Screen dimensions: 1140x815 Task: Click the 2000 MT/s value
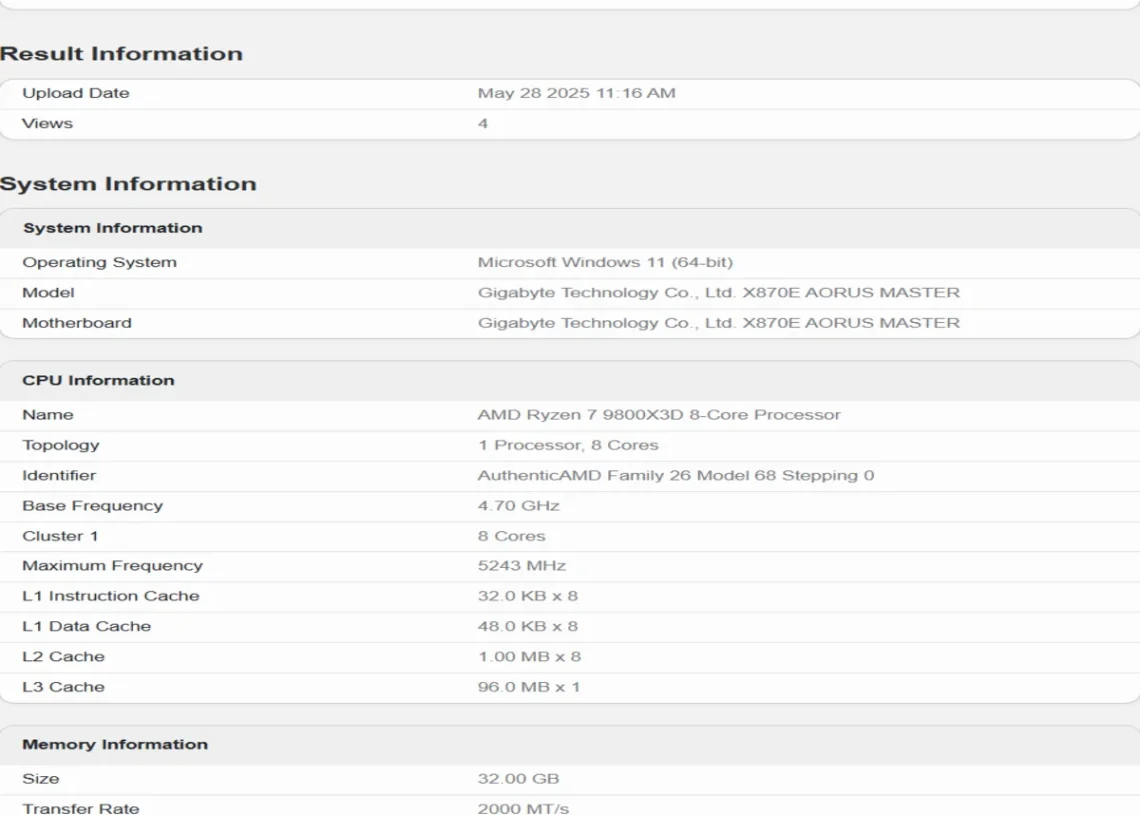(x=523, y=808)
